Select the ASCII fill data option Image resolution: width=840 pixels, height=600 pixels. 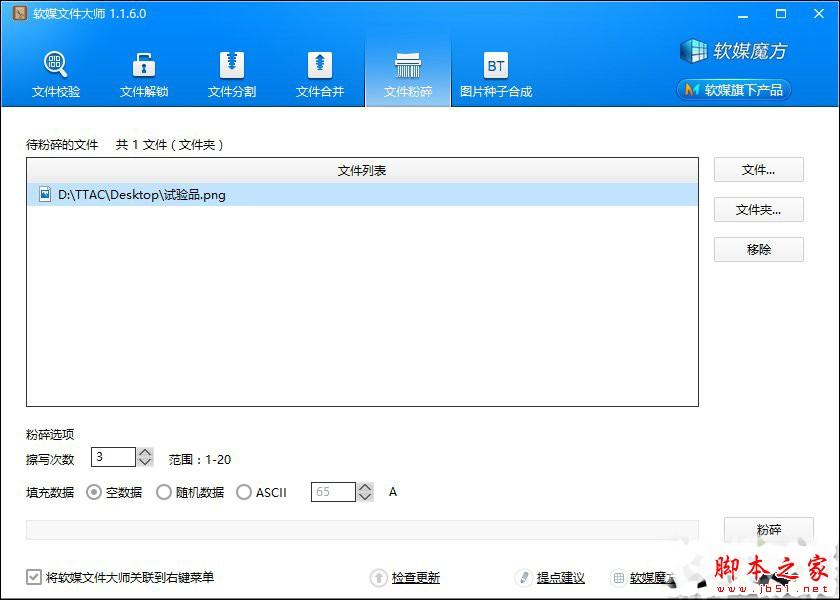coord(243,492)
